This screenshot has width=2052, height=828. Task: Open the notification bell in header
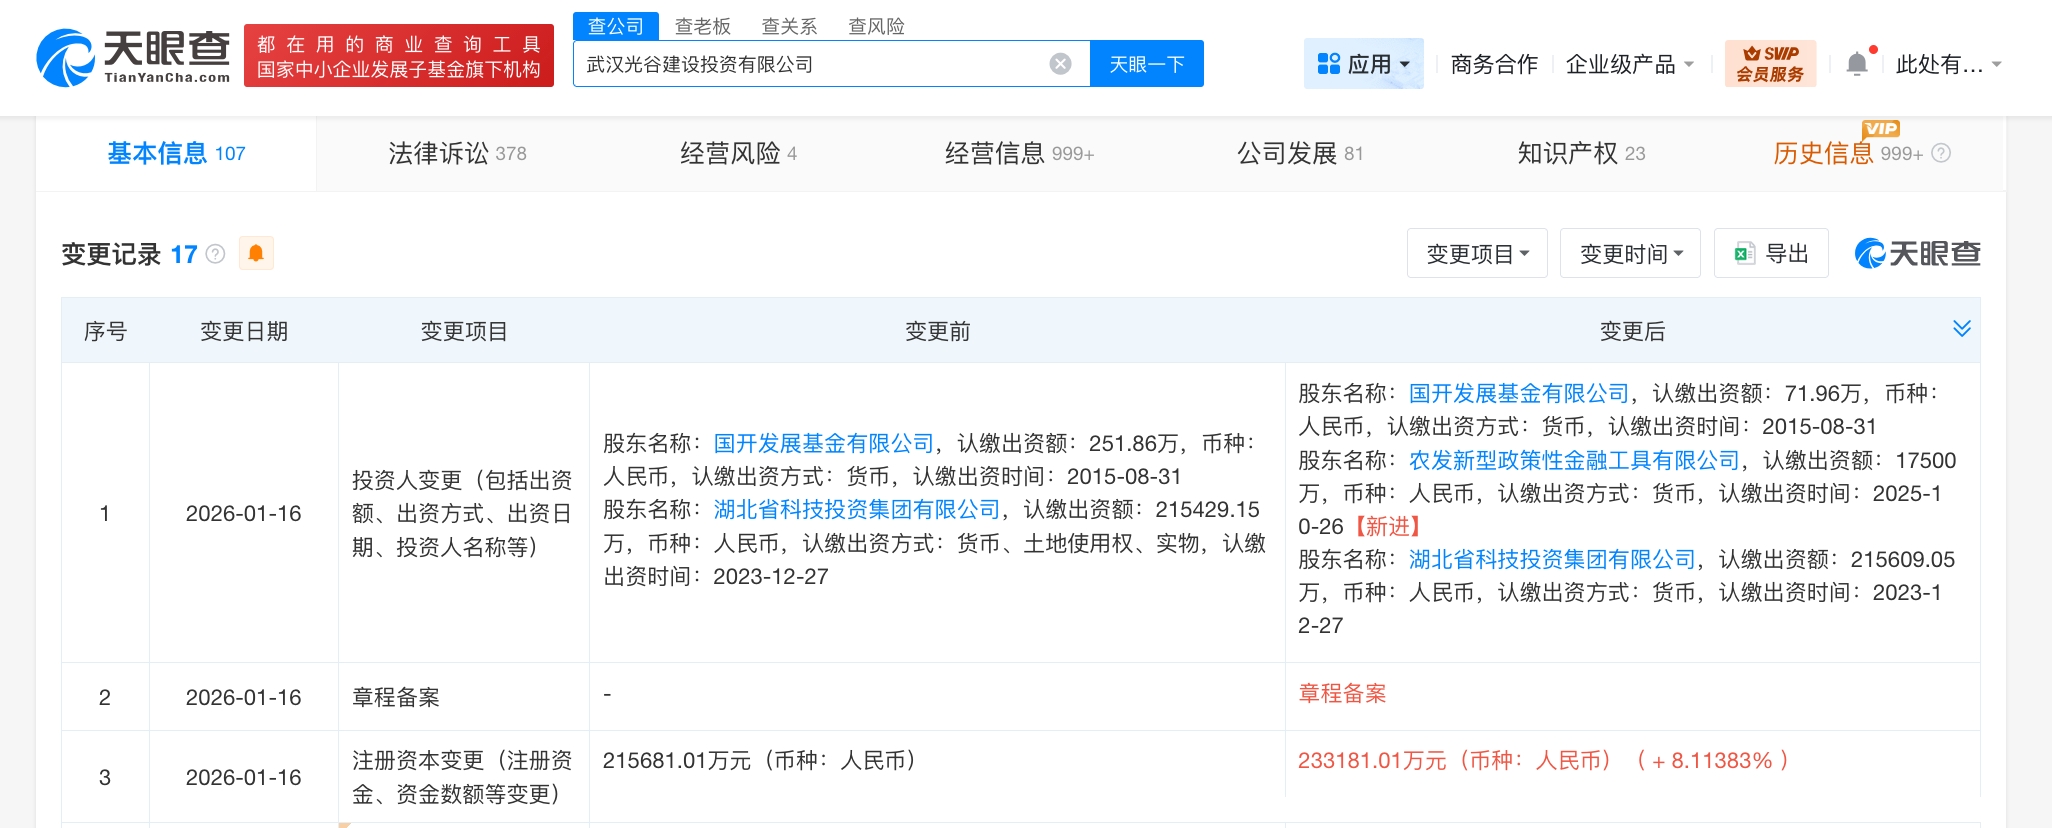pyautogui.click(x=1856, y=64)
